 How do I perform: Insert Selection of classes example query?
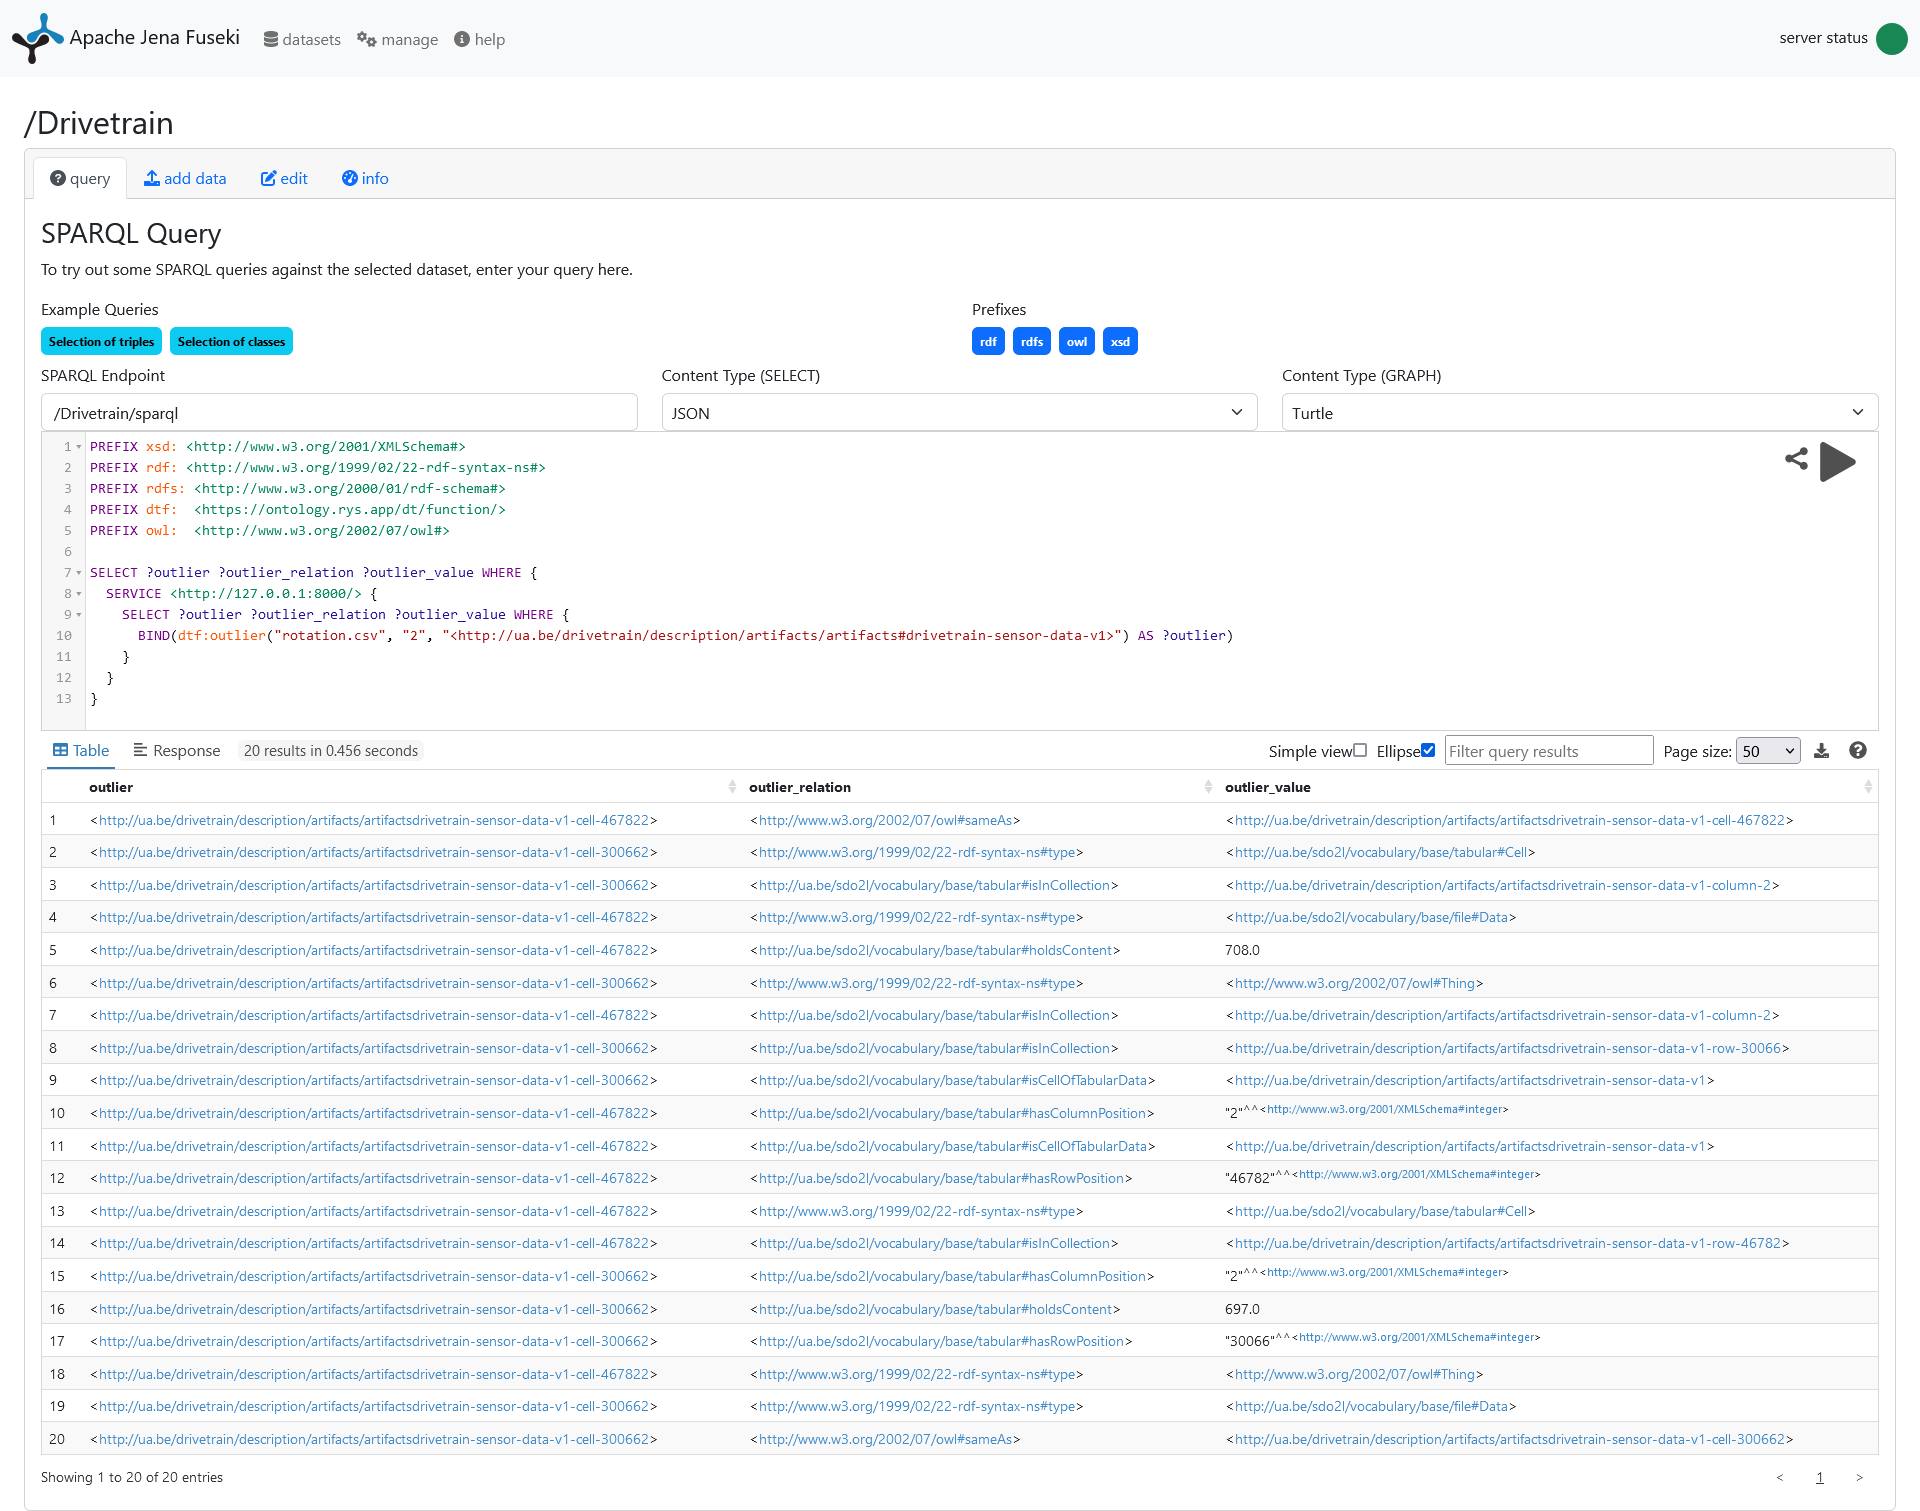[231, 342]
